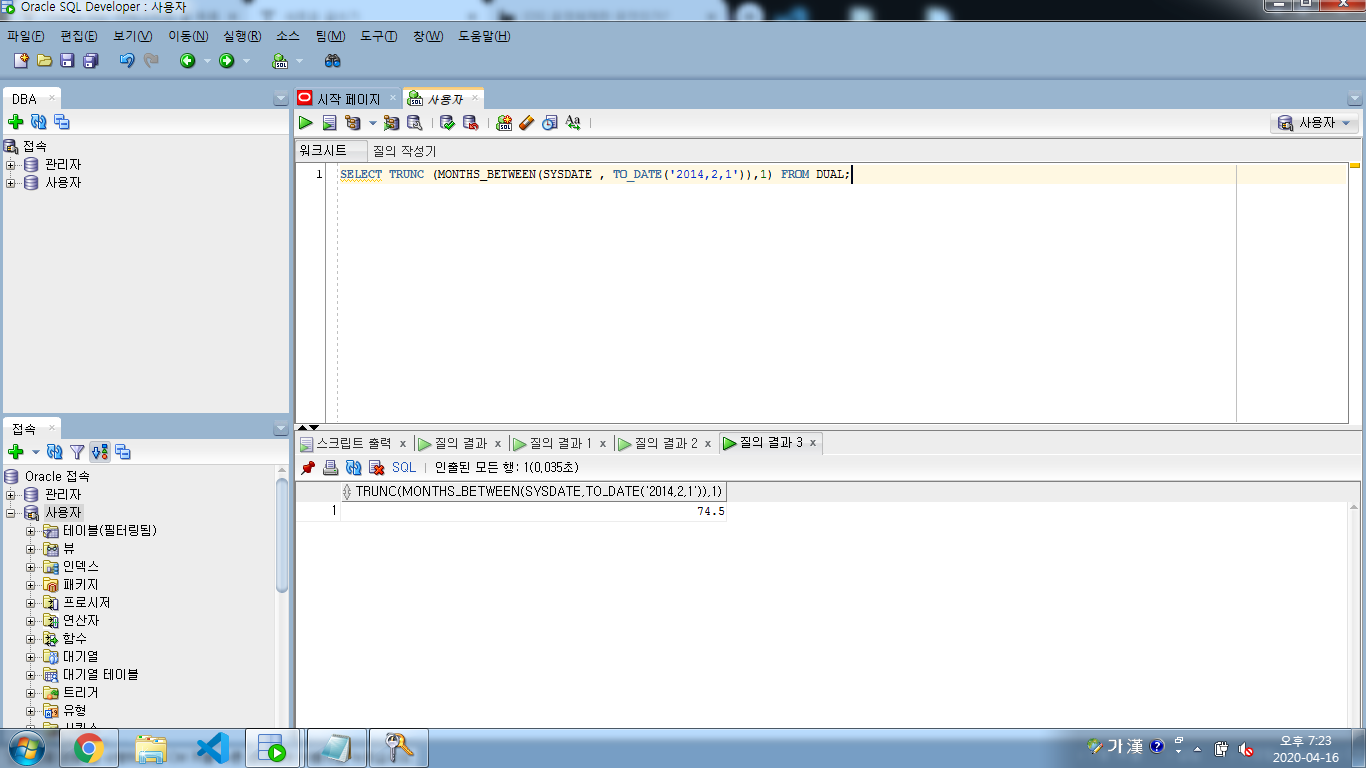The width and height of the screenshot is (1366, 768).
Task: Open the binoculars find database object icon
Action: tap(333, 61)
